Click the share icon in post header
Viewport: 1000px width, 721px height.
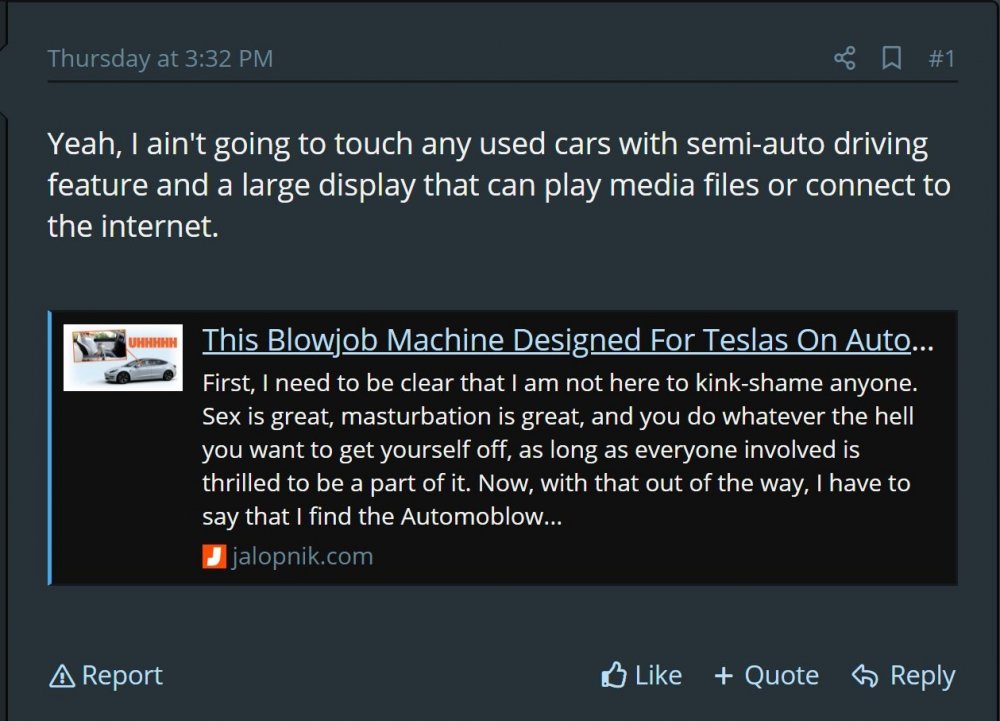pos(845,58)
